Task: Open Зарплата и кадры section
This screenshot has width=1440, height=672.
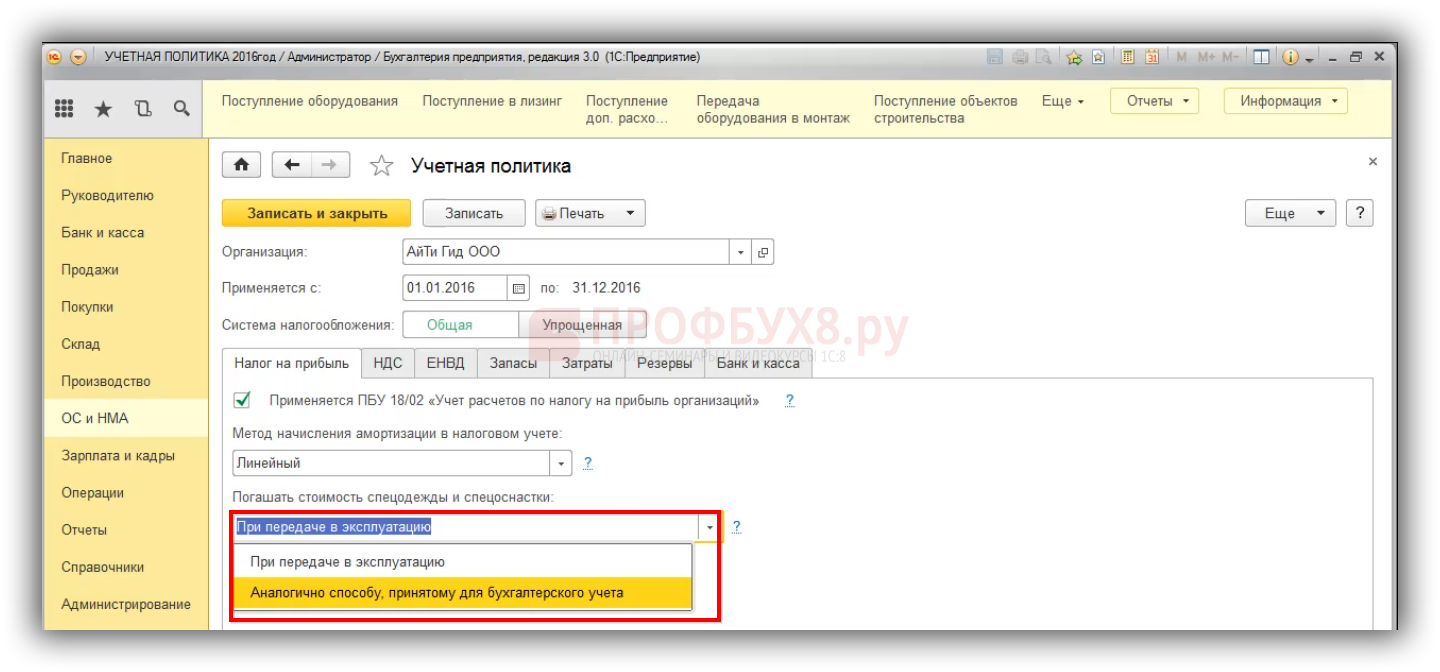Action: click(x=125, y=455)
